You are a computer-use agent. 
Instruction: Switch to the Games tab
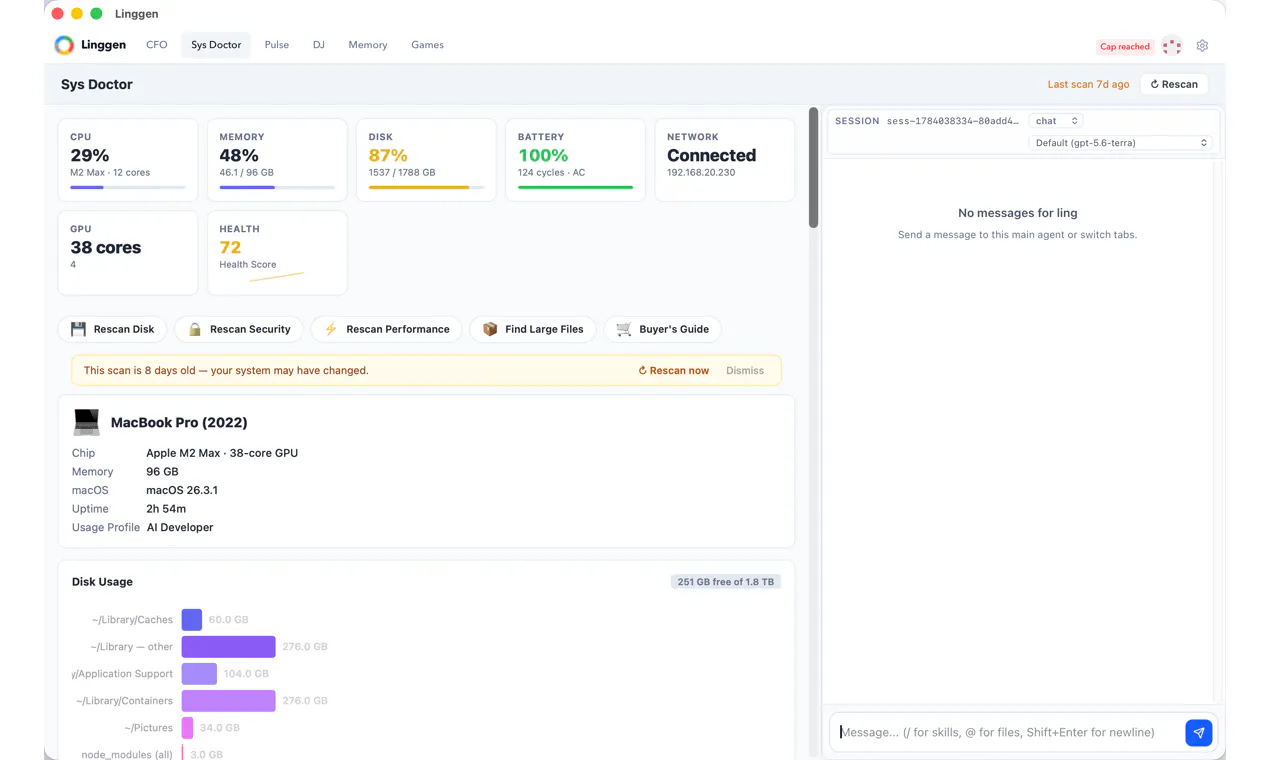tap(427, 45)
